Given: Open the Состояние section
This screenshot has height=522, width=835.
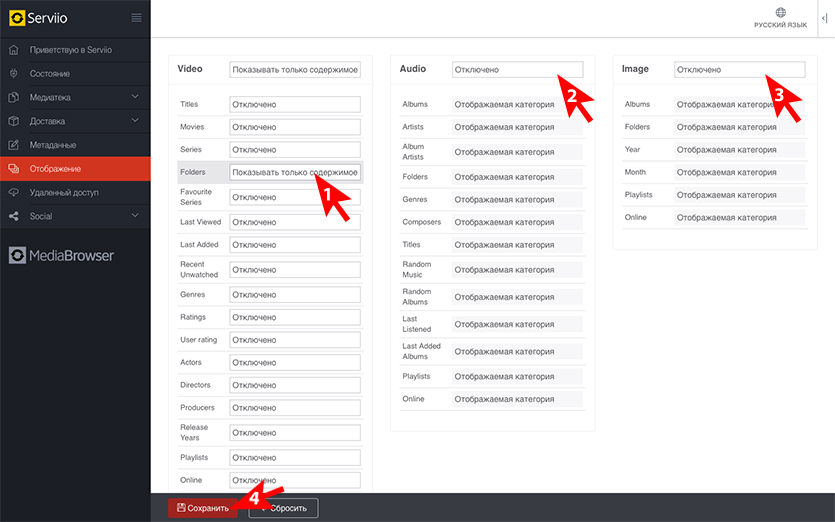Looking at the screenshot, I should click(x=50, y=74).
